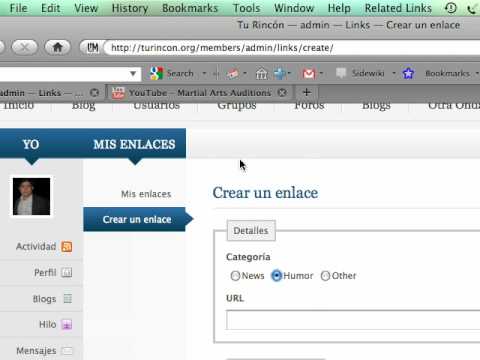
Task: Click the Home button in browser toolbar
Action: 58,47
